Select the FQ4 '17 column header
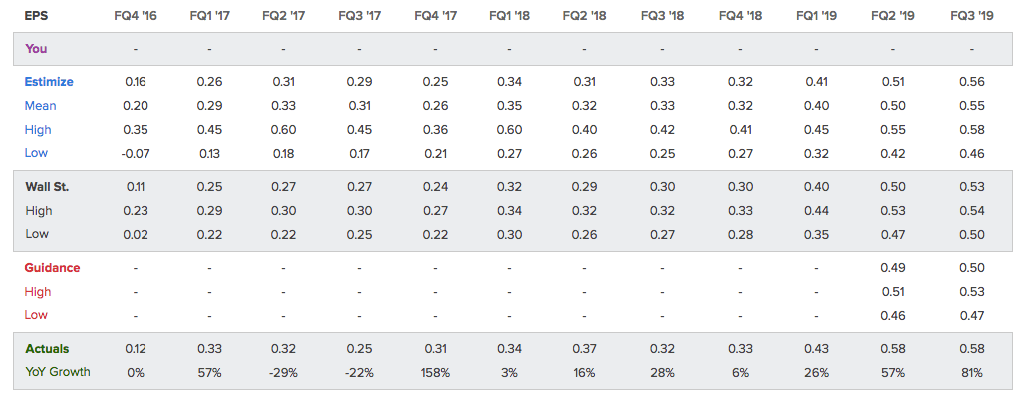Image resolution: width=1018 pixels, height=396 pixels. pyautogui.click(x=435, y=16)
